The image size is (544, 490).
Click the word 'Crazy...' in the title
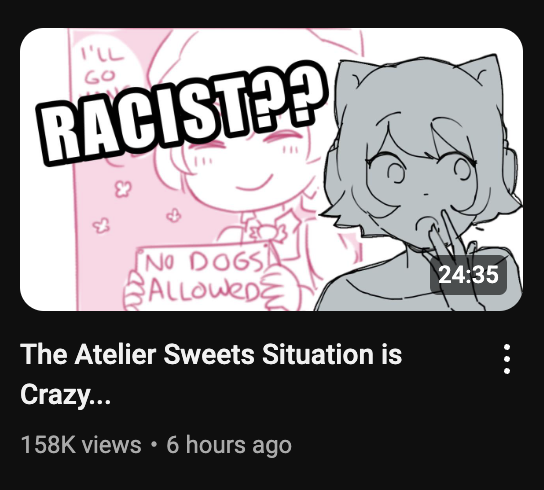tap(66, 395)
